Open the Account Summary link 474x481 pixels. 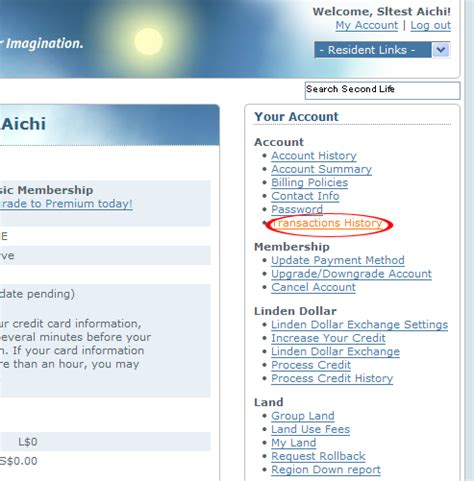coord(321,169)
